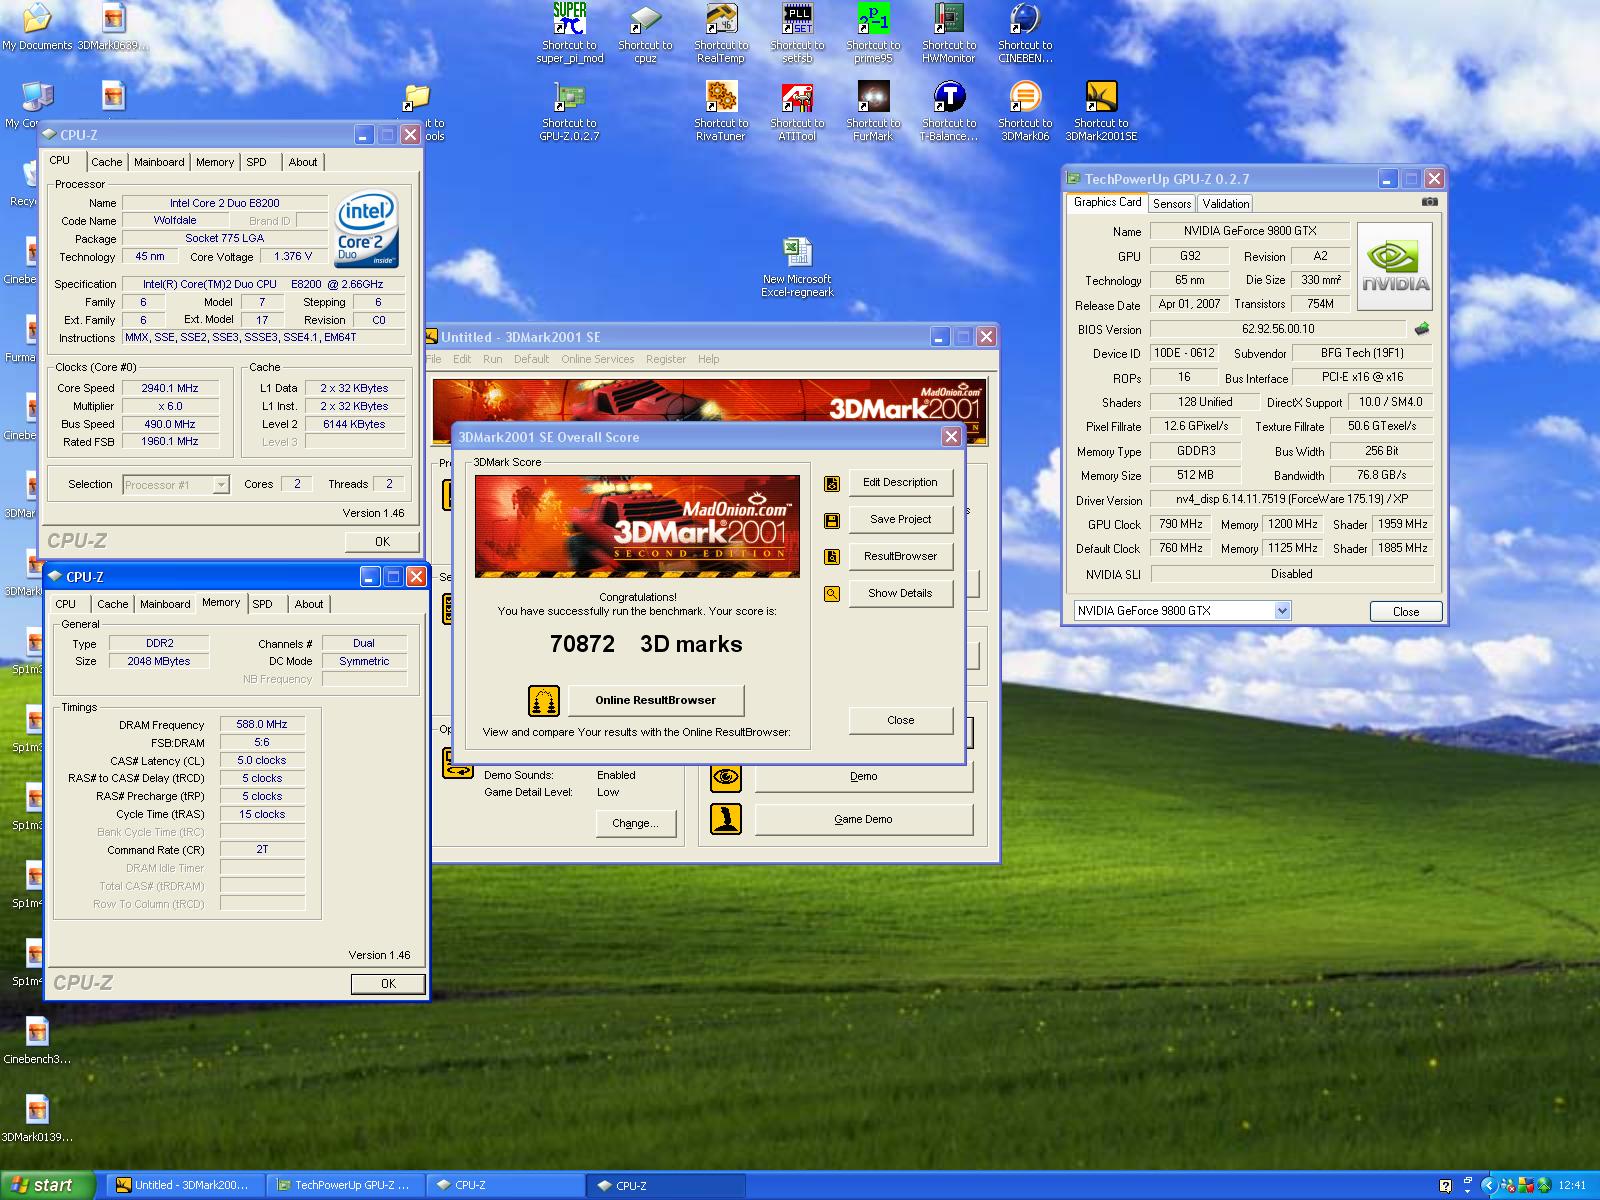Click the Demo eye icon in 3DMark2001
Image resolution: width=1600 pixels, height=1200 pixels.
click(x=726, y=776)
